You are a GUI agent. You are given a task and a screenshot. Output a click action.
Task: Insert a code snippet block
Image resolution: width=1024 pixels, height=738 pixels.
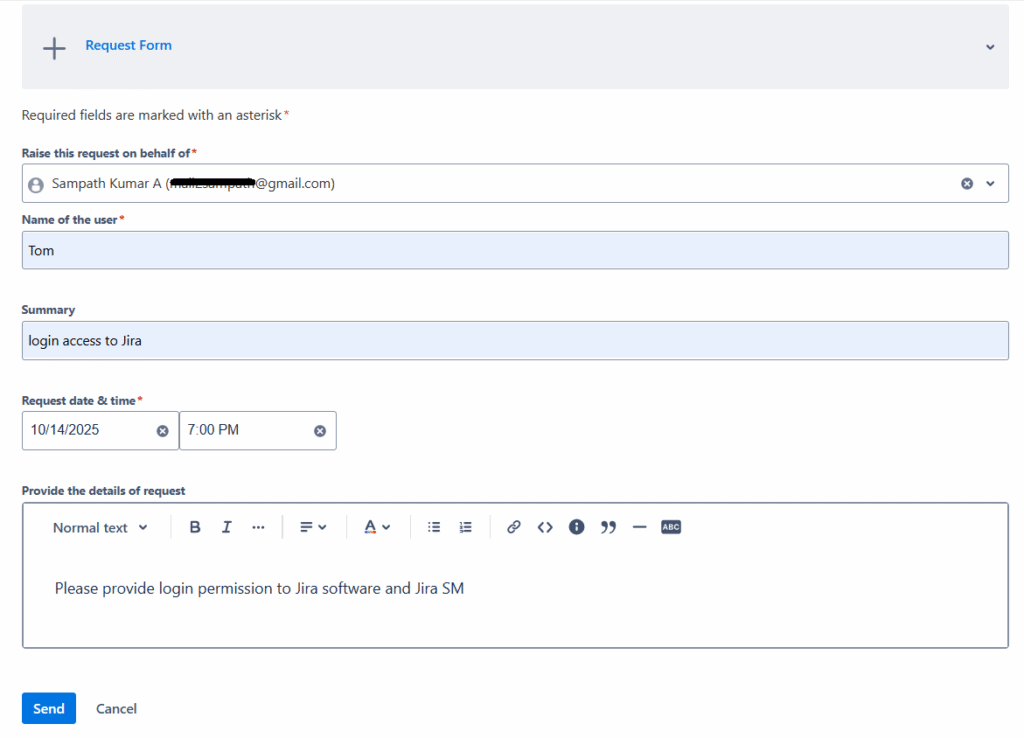tap(545, 527)
